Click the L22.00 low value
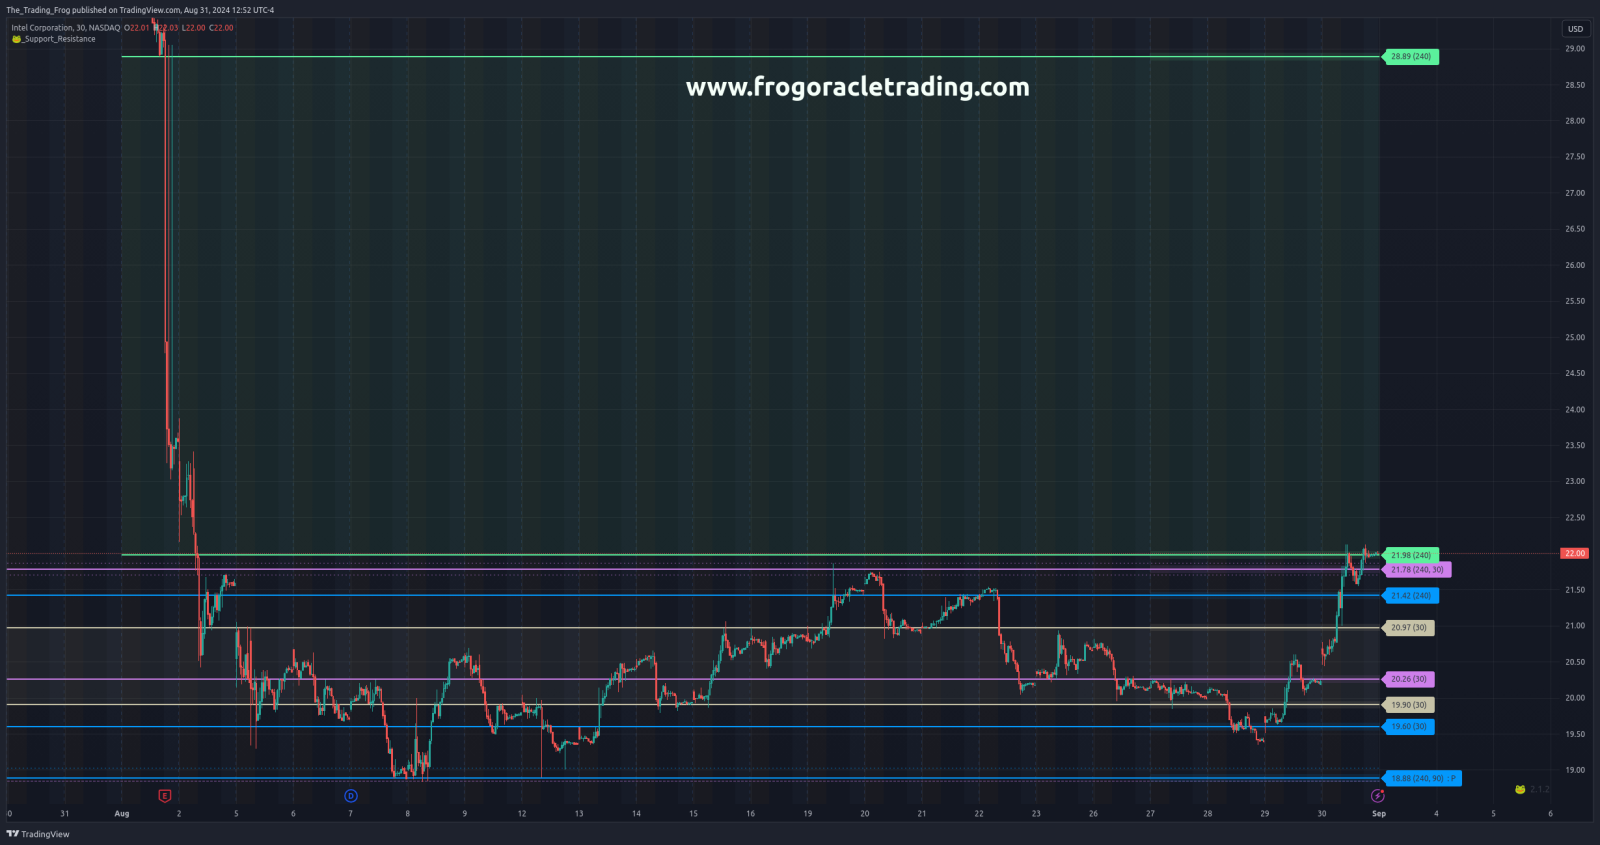This screenshot has width=1600, height=845. (x=193, y=28)
